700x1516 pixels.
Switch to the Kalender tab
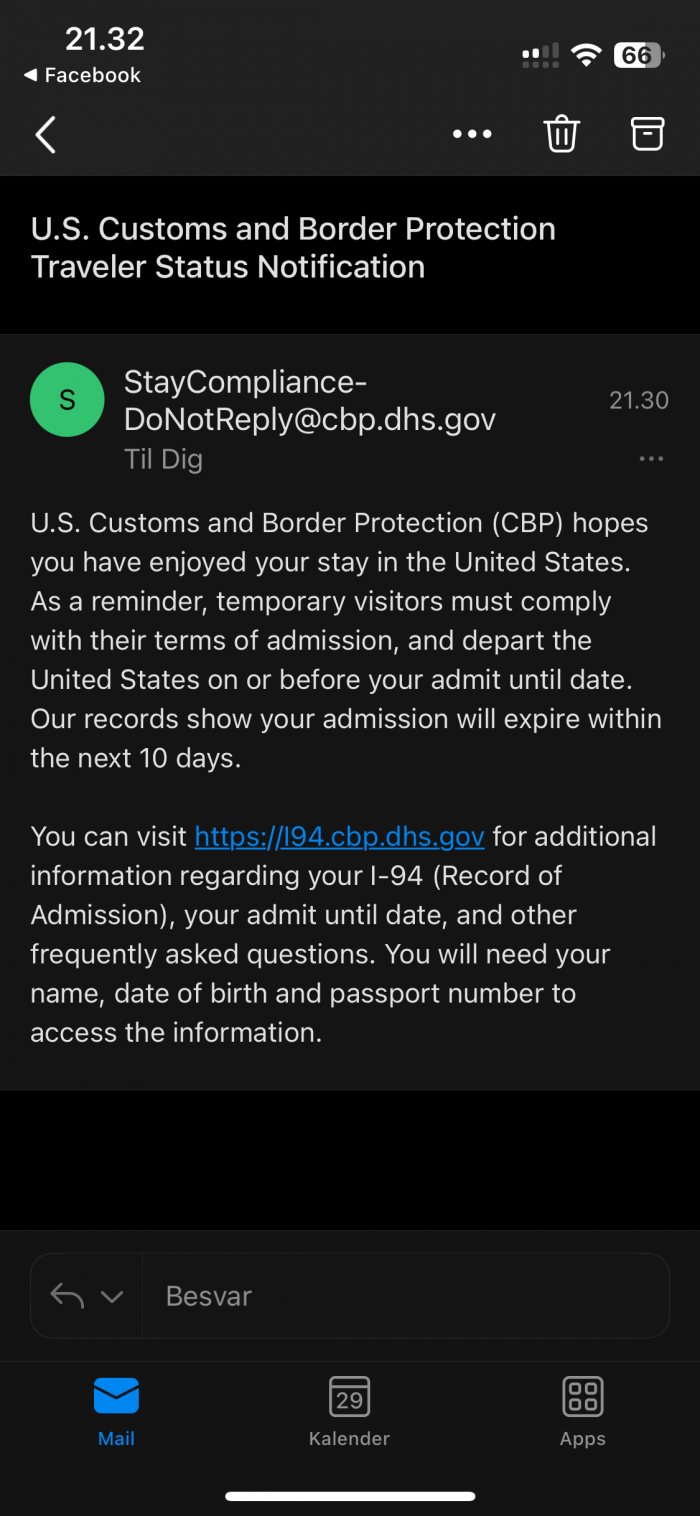tap(349, 1410)
